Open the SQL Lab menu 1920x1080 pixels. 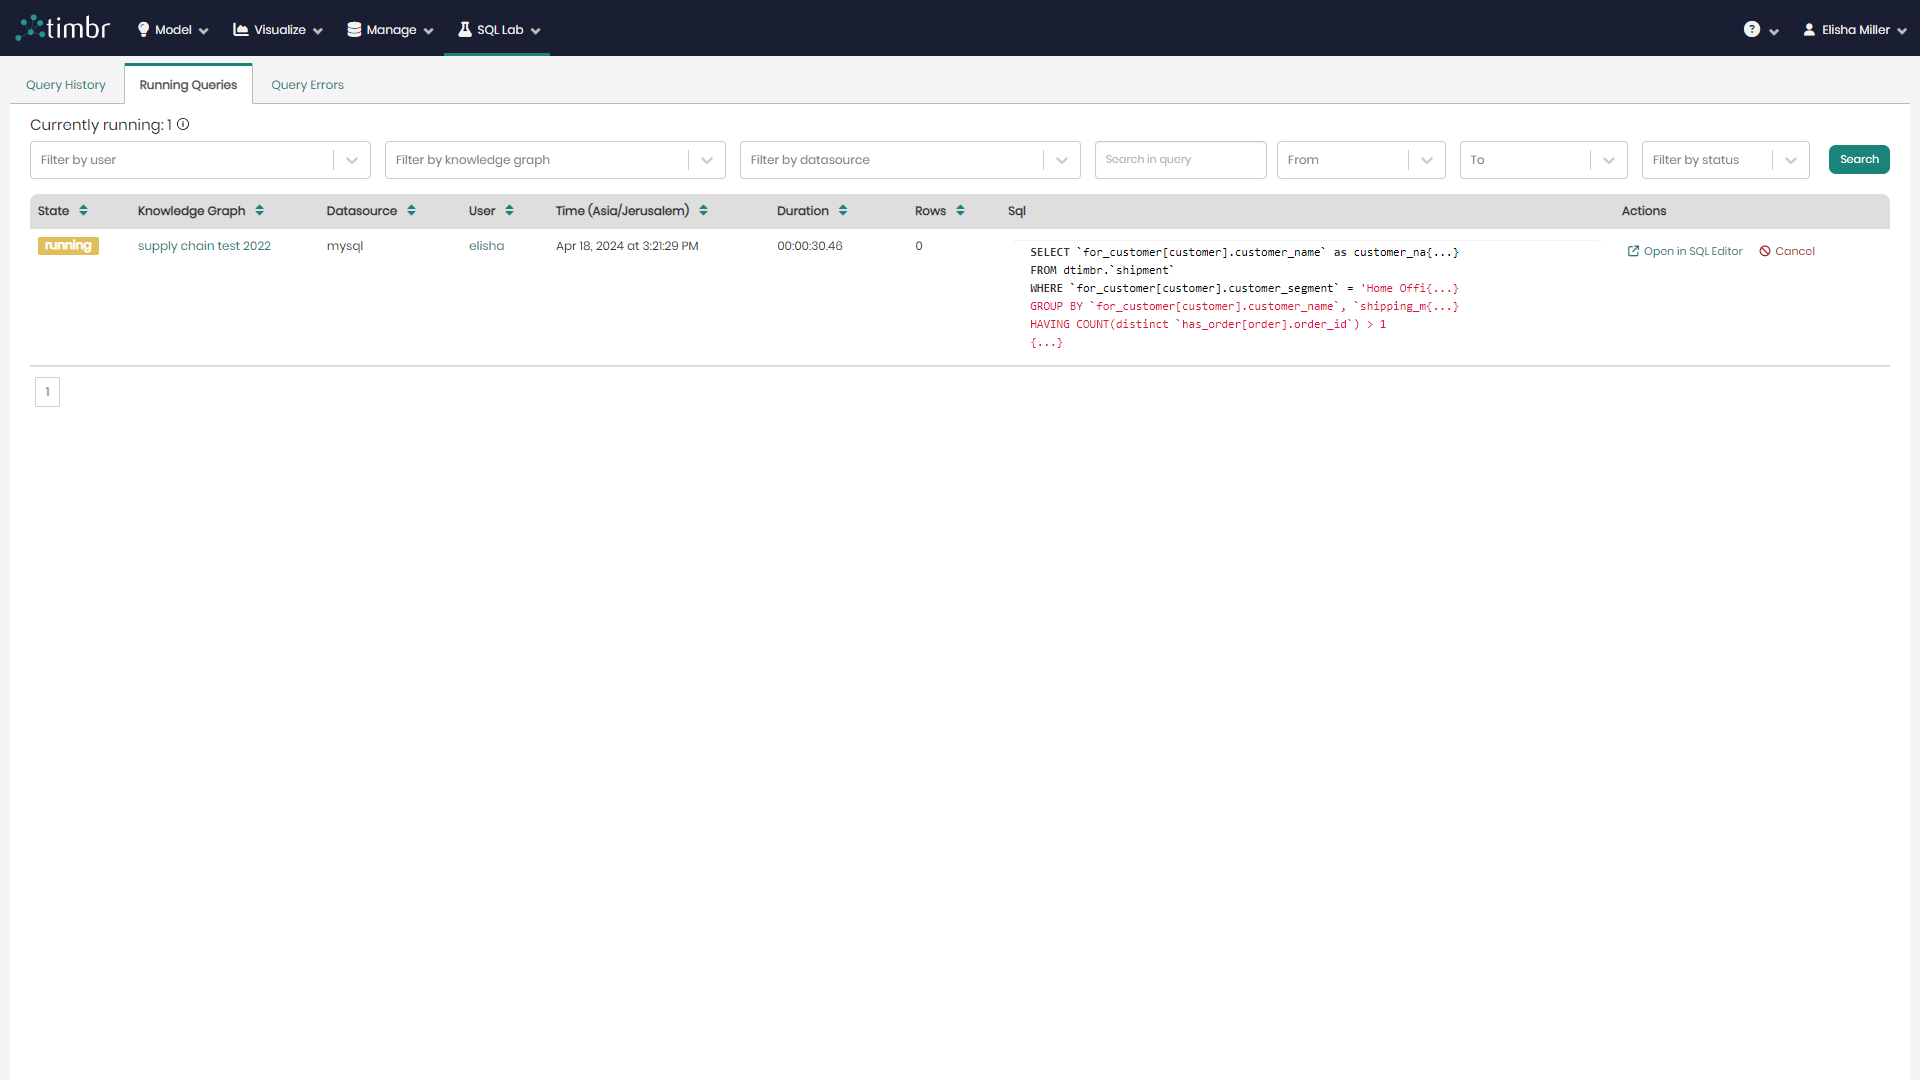pos(498,29)
